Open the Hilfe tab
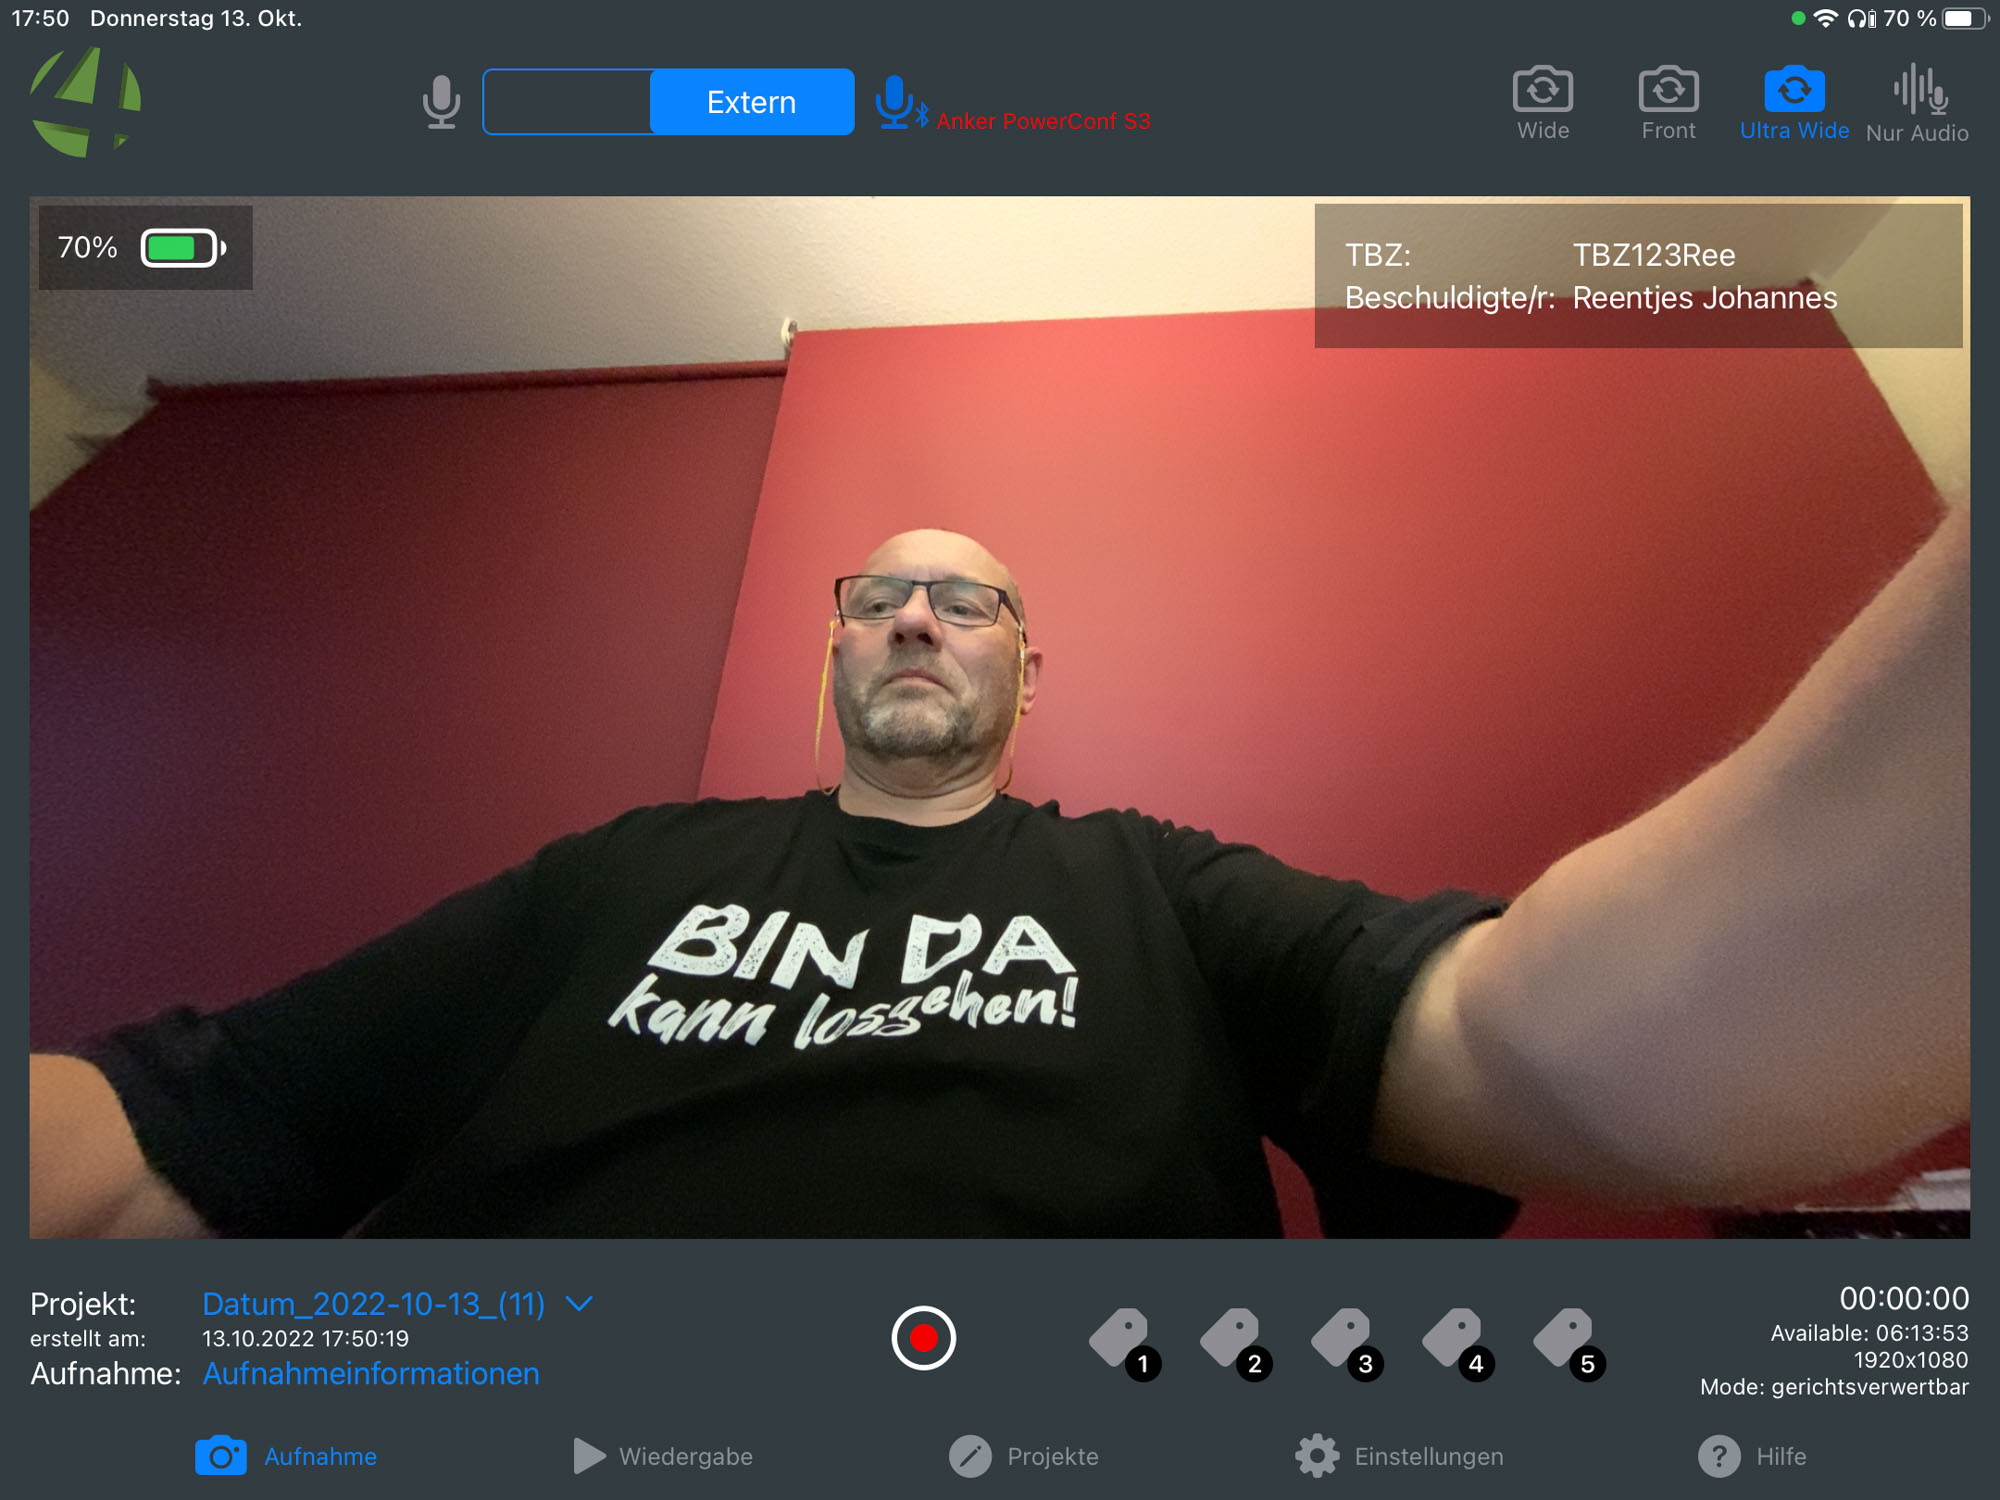This screenshot has width=2000, height=1500. (x=1752, y=1456)
